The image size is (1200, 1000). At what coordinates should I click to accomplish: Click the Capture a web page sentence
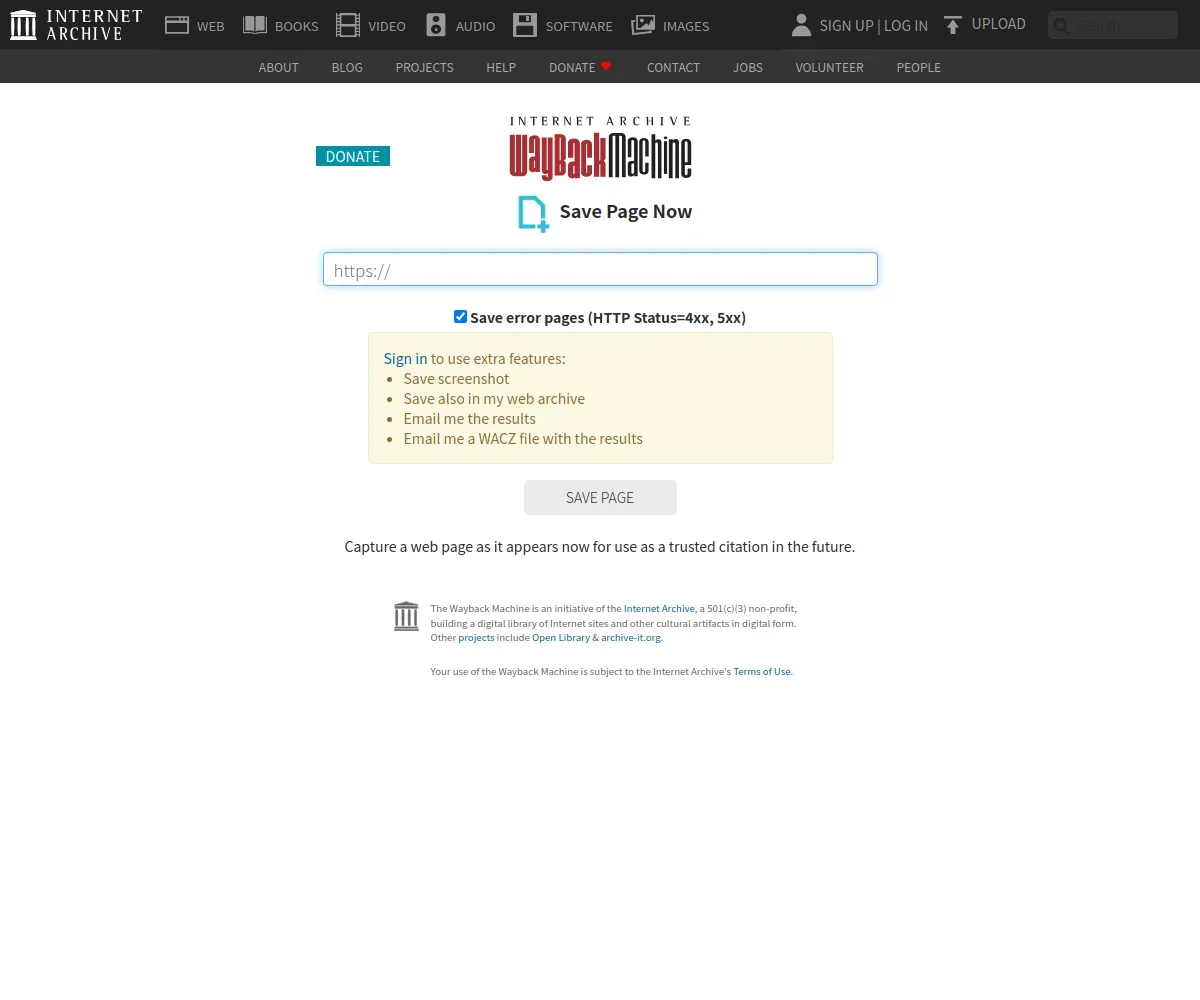600,546
